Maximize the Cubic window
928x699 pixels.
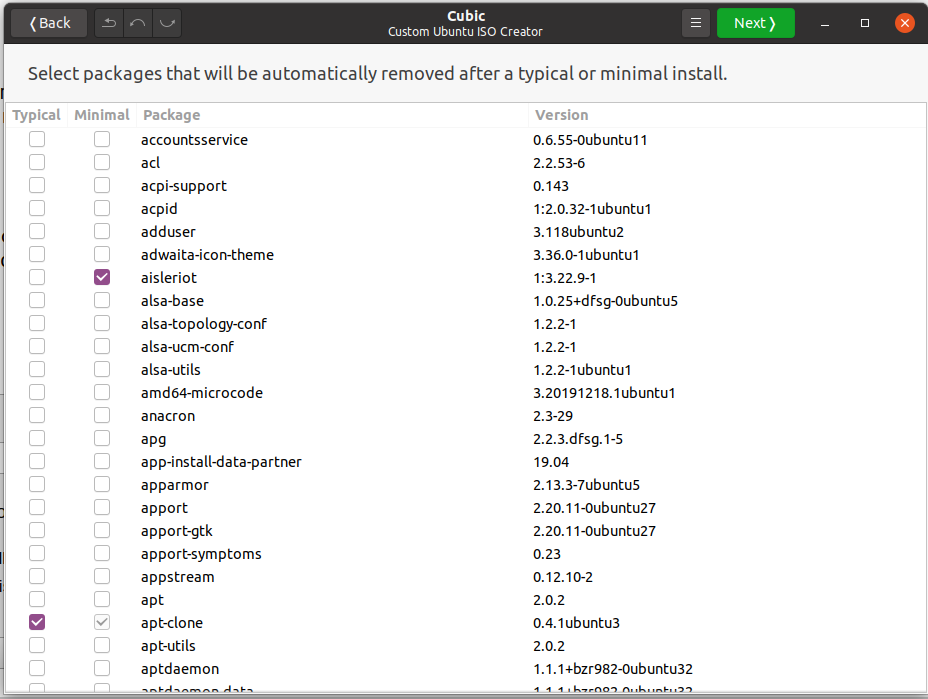(865, 23)
